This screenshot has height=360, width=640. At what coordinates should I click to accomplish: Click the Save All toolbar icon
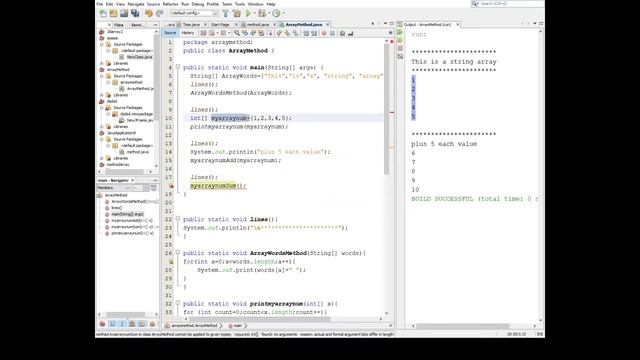point(135,13)
